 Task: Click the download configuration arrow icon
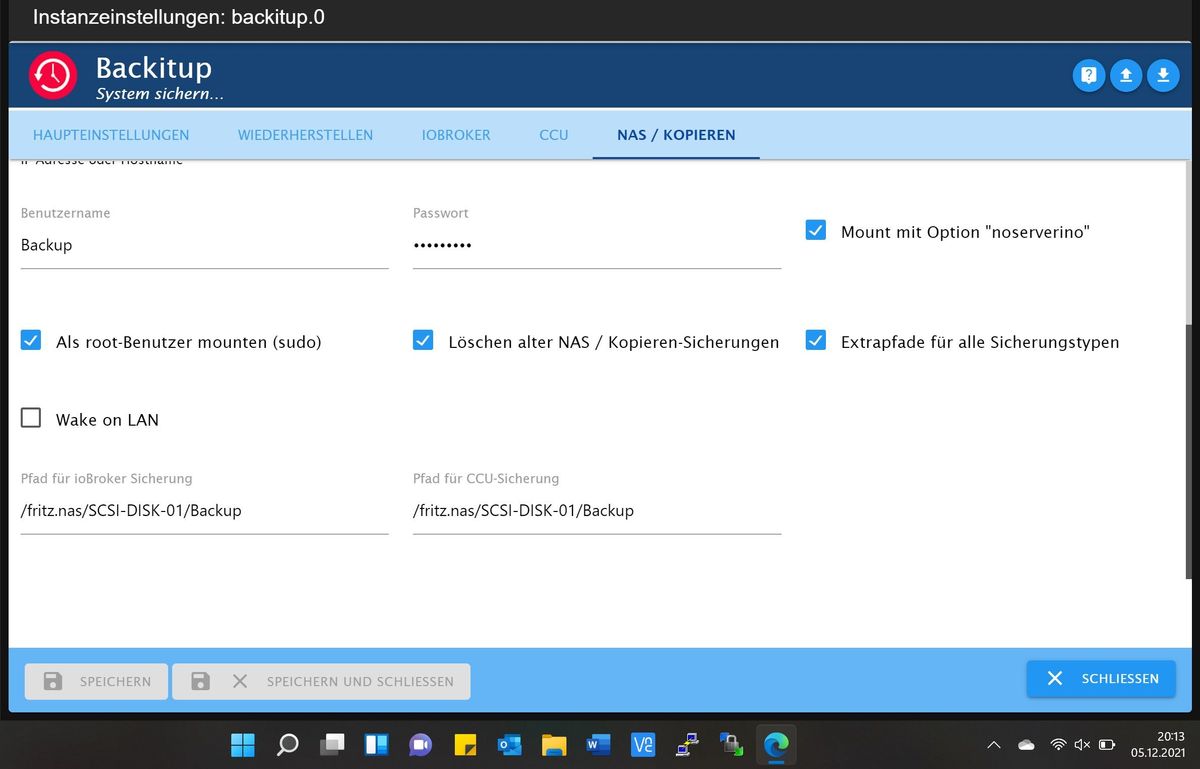coord(1163,75)
